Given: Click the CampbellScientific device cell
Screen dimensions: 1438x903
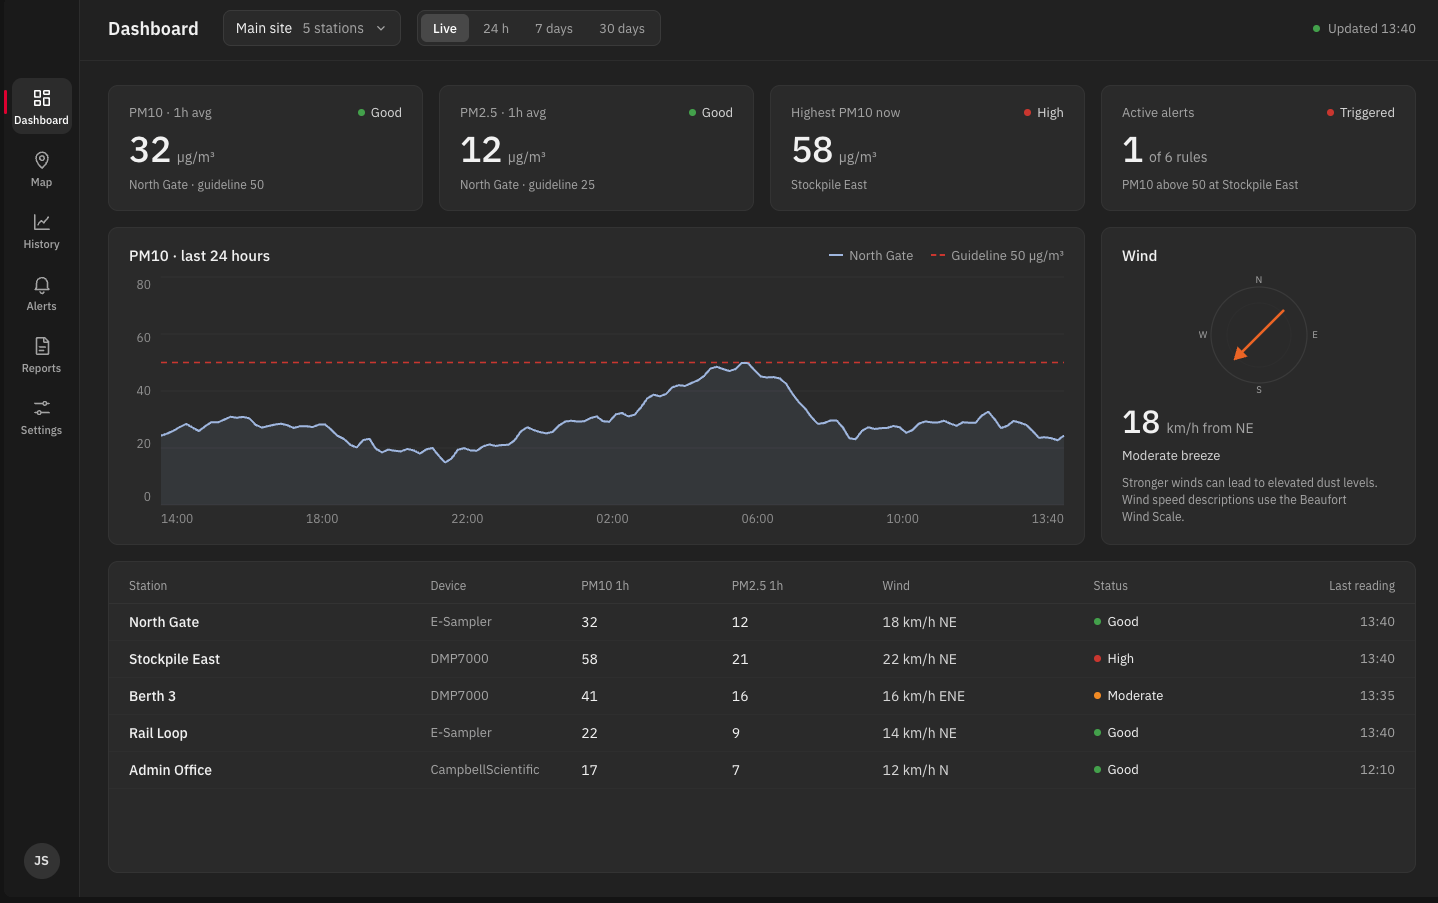Looking at the screenshot, I should pyautogui.click(x=485, y=770).
